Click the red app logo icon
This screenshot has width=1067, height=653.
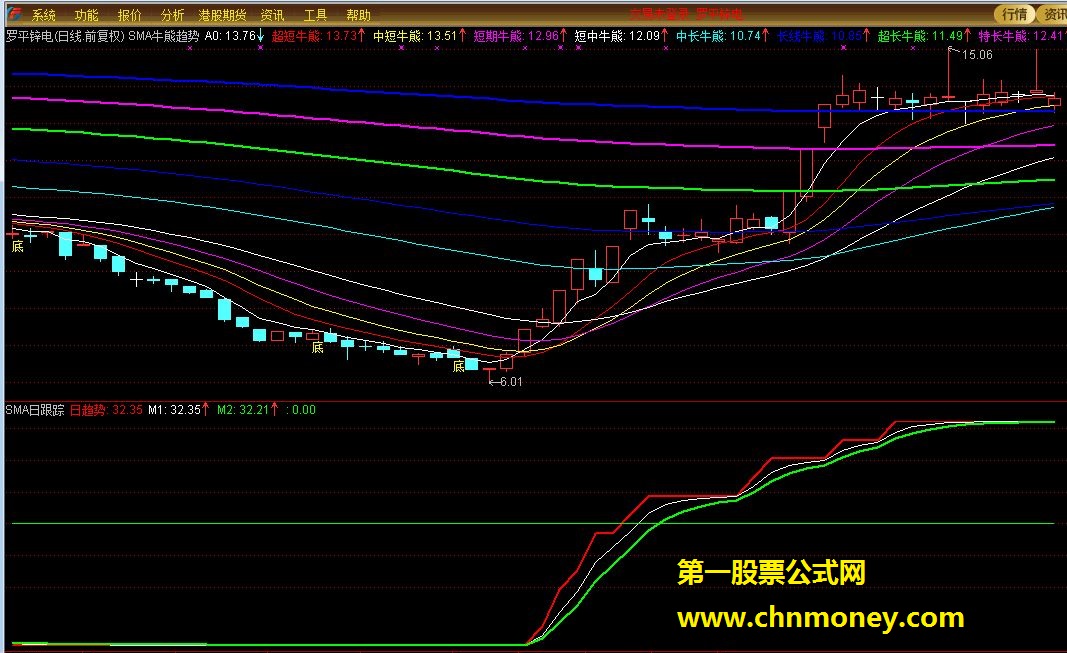point(13,14)
